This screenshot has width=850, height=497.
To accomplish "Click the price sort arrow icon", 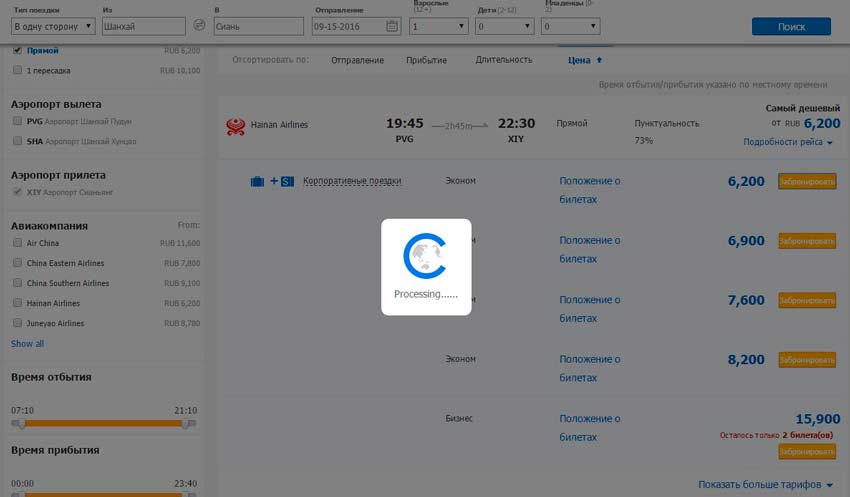I will (599, 60).
